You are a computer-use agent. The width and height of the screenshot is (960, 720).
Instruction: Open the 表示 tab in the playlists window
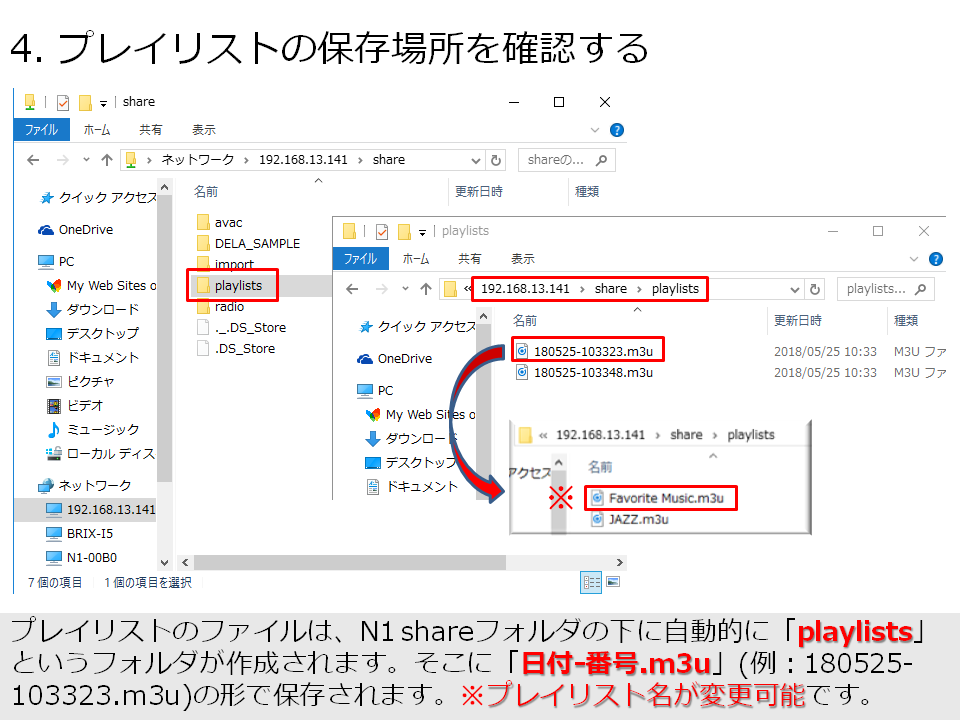pos(522,259)
